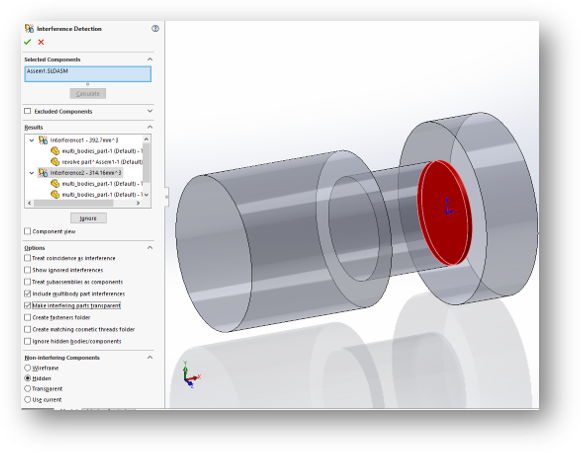Enable Component view checkbox
Viewport: 581px width, 452px height.
tap(27, 231)
